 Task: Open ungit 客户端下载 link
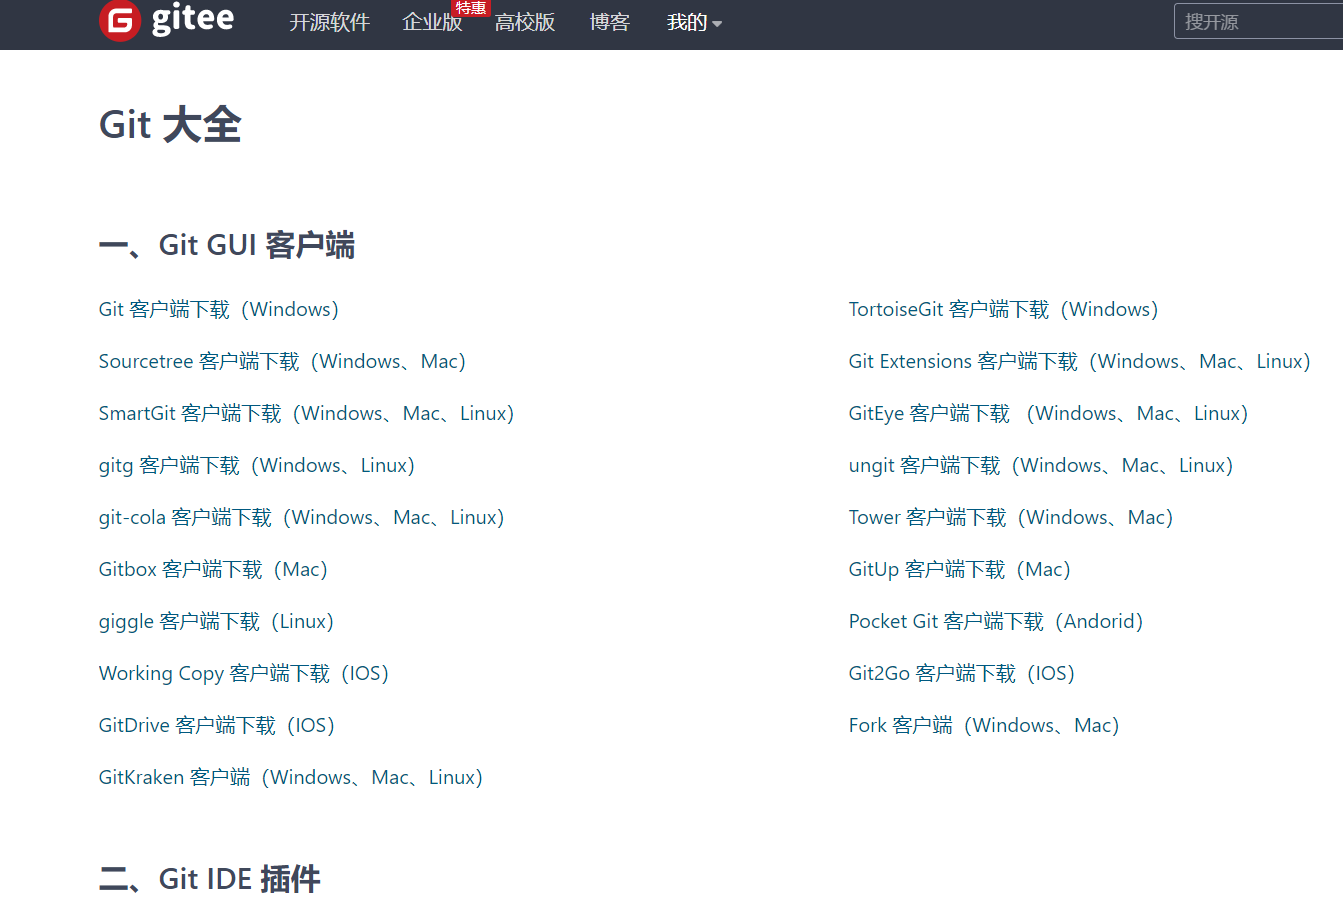(x=1041, y=466)
